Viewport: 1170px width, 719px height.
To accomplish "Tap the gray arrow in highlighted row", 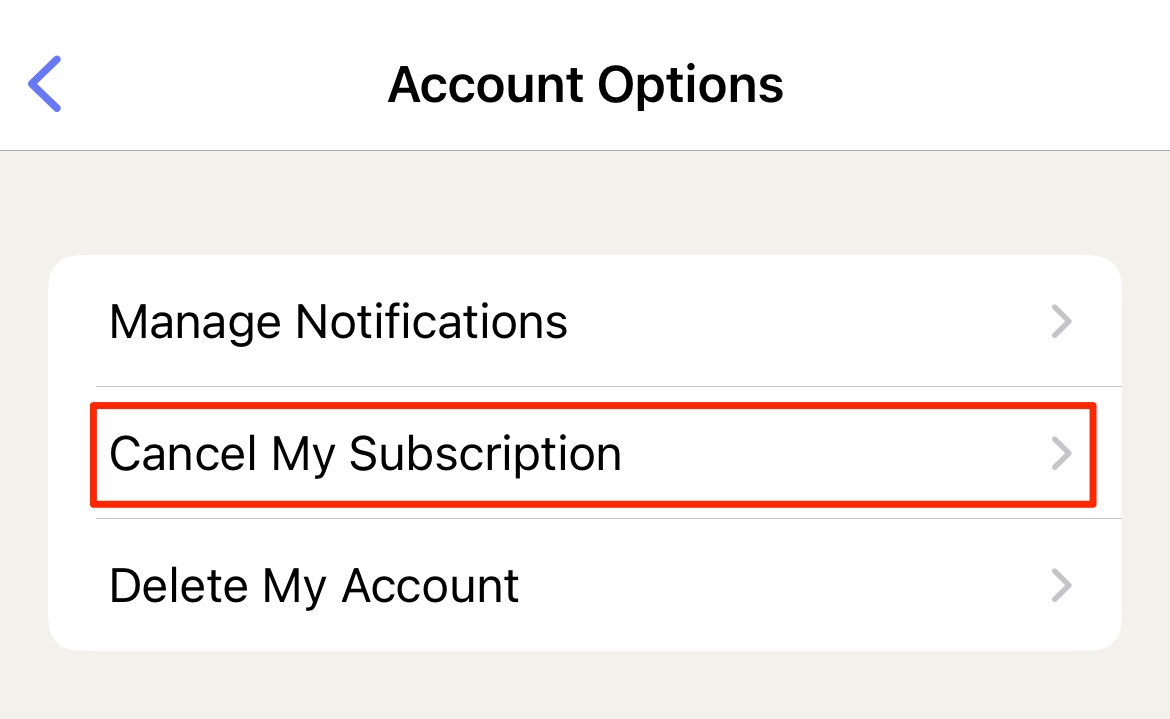I will 1061,453.
